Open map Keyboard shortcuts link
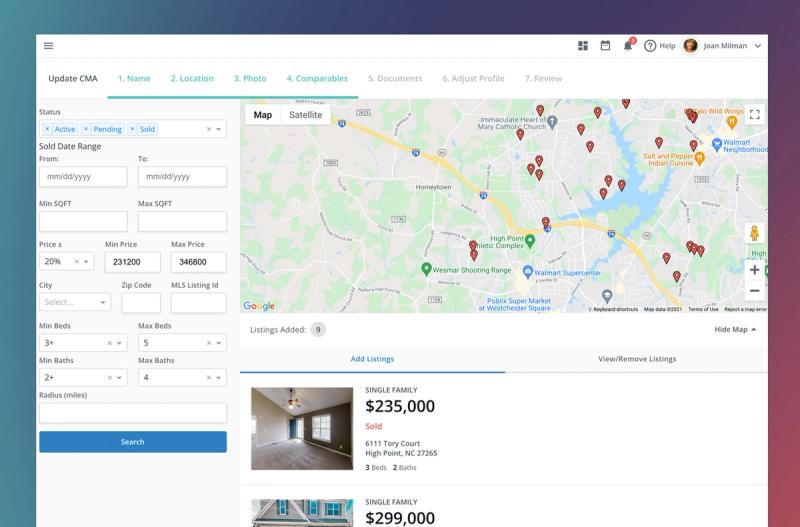 point(615,309)
